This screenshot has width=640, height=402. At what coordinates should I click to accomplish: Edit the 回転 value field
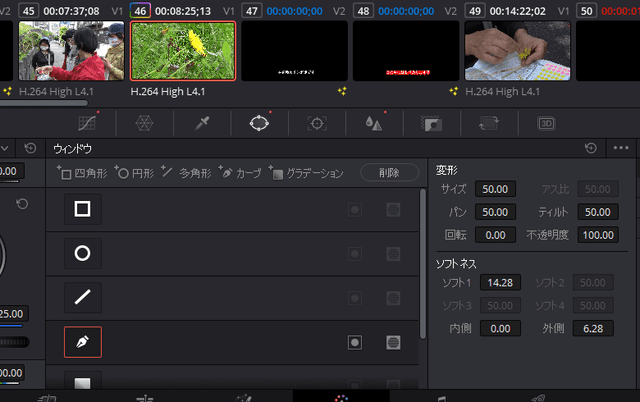coord(495,235)
